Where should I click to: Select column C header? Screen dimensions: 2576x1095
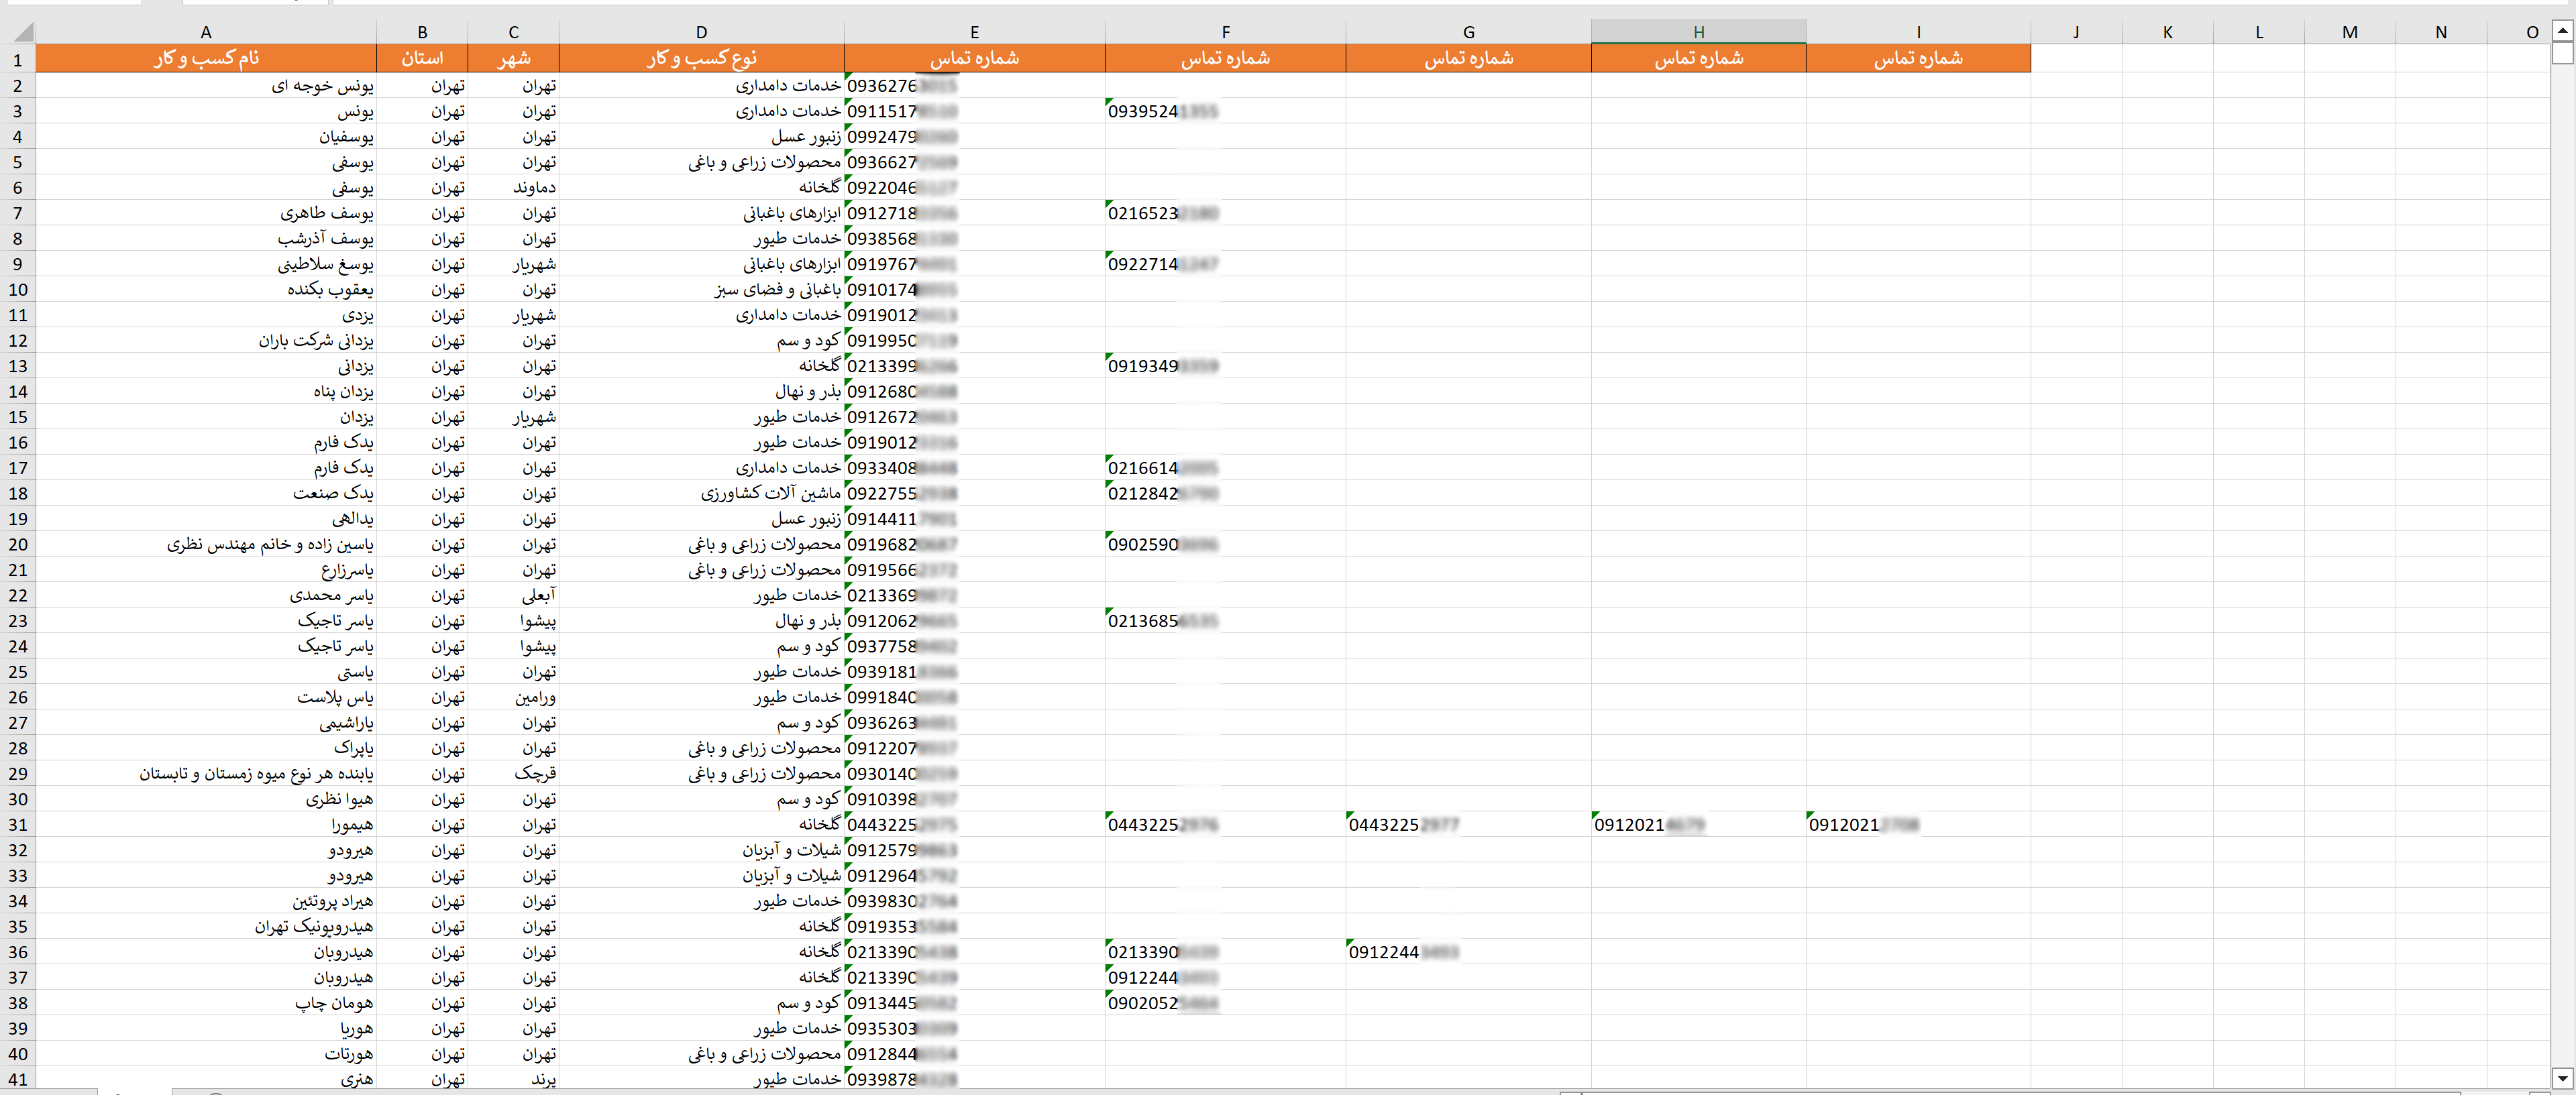(x=513, y=32)
